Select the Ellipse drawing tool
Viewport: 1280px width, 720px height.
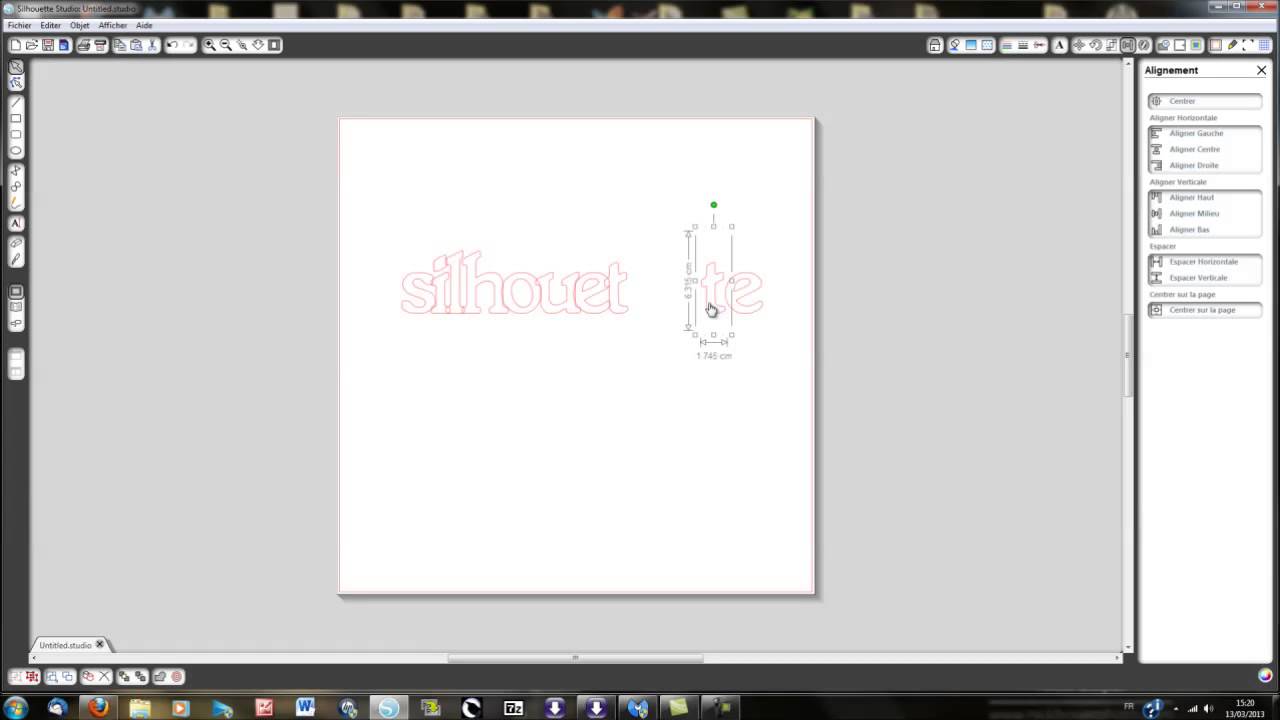(x=16, y=150)
